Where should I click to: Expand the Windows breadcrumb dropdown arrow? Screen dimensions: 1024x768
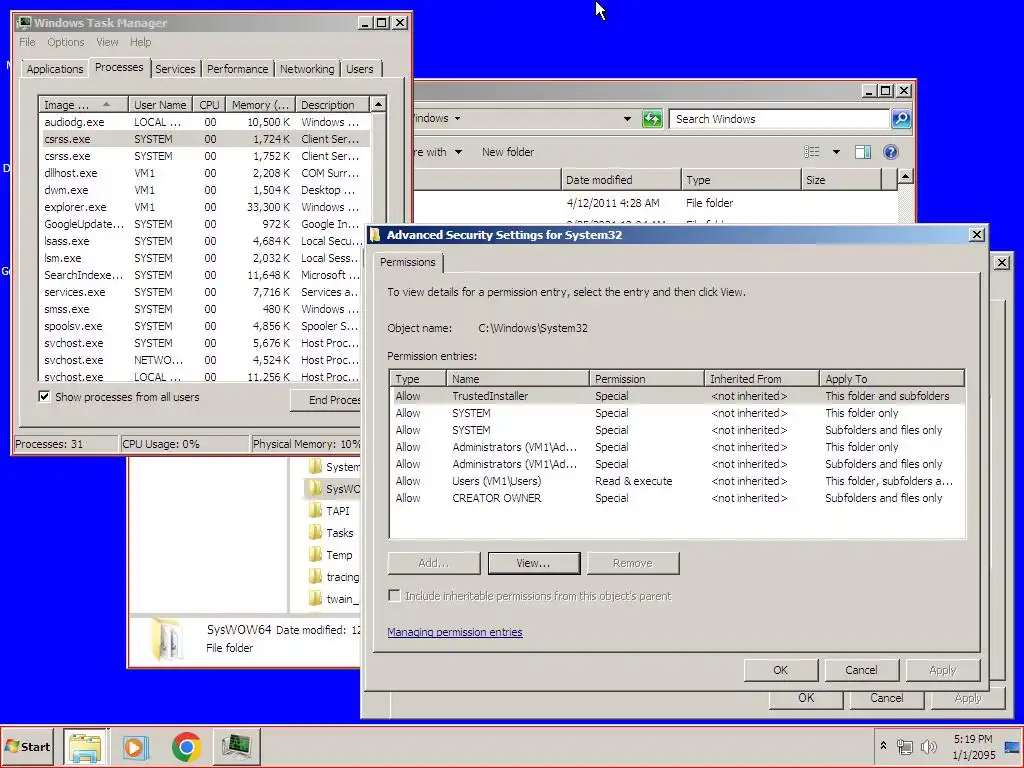tap(457, 119)
